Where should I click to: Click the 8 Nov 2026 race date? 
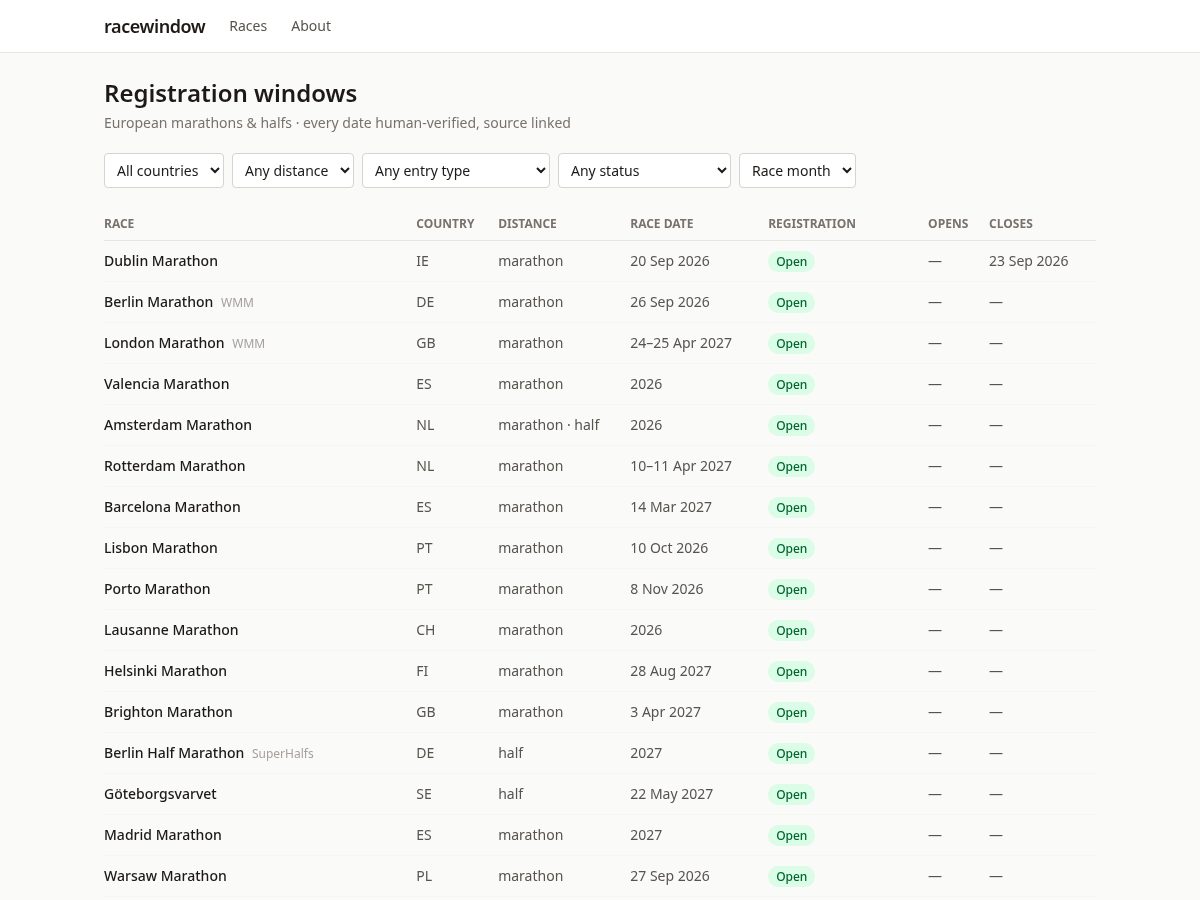(x=667, y=589)
